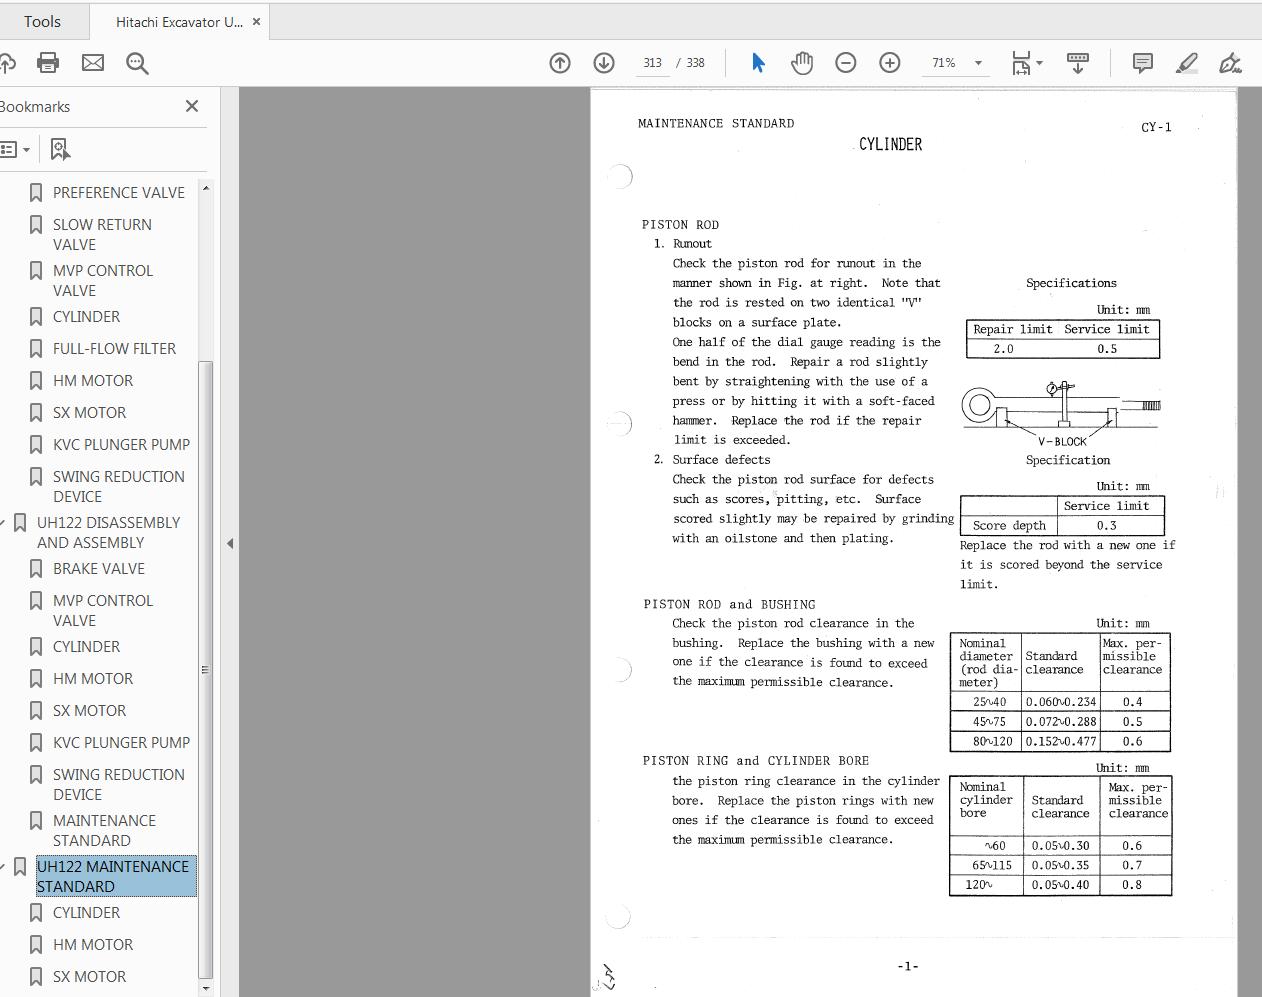1262x997 pixels.
Task: Click bookmark icon beside BRAKE VALVE
Action: pyautogui.click(x=36, y=568)
